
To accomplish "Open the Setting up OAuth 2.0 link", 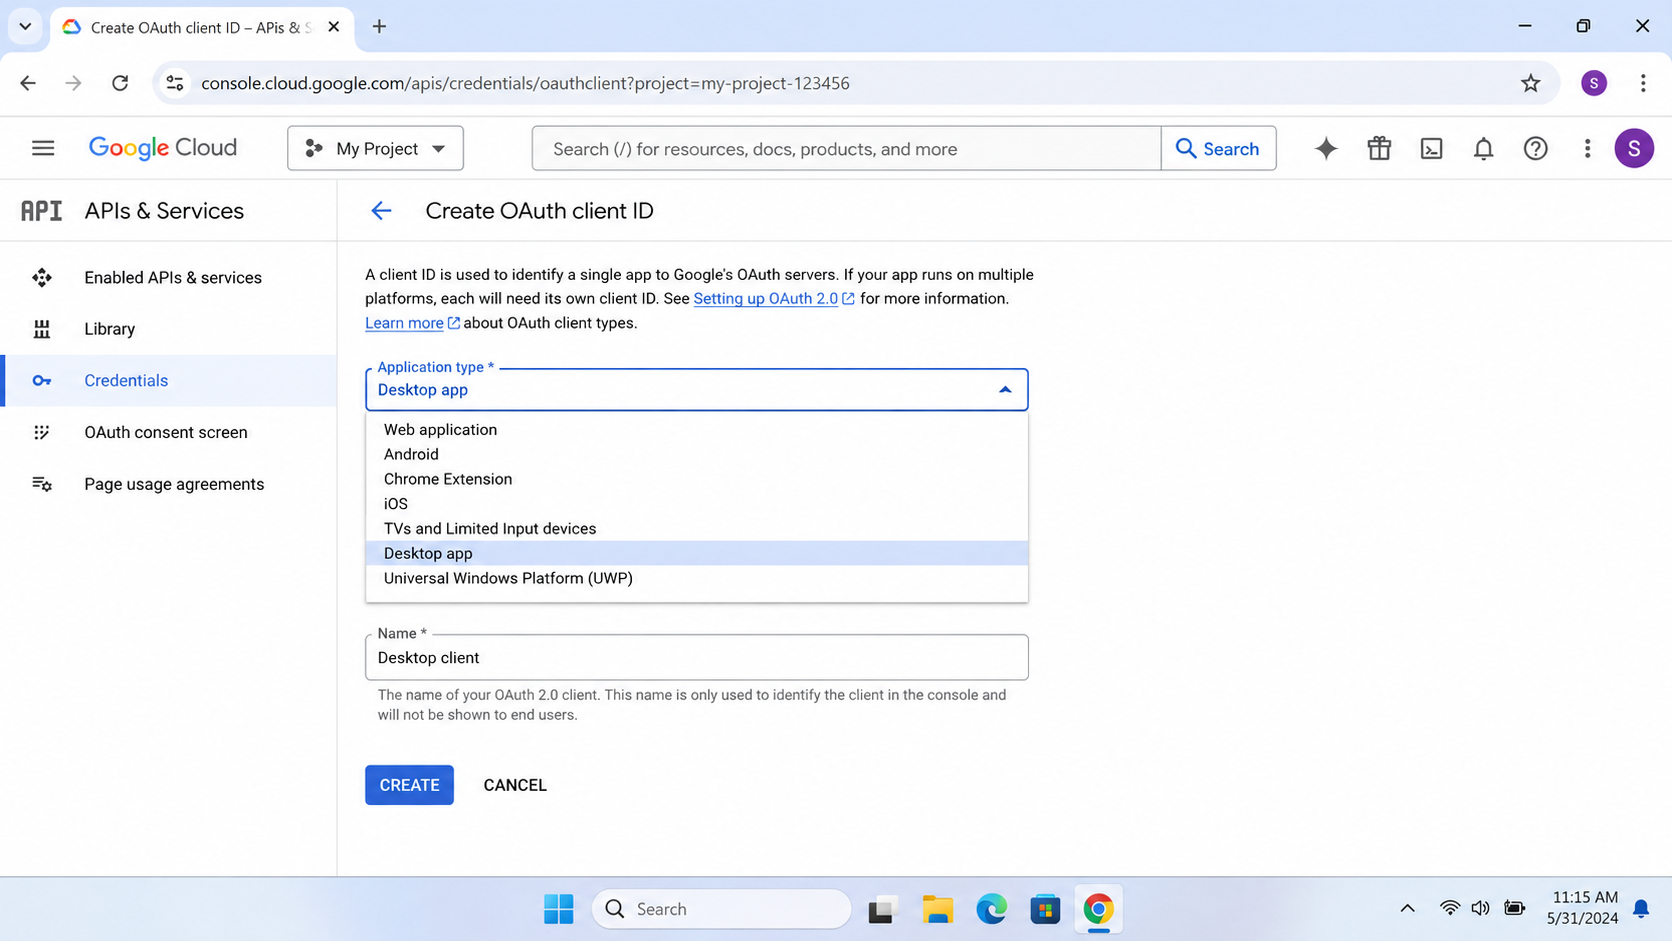I will [774, 298].
